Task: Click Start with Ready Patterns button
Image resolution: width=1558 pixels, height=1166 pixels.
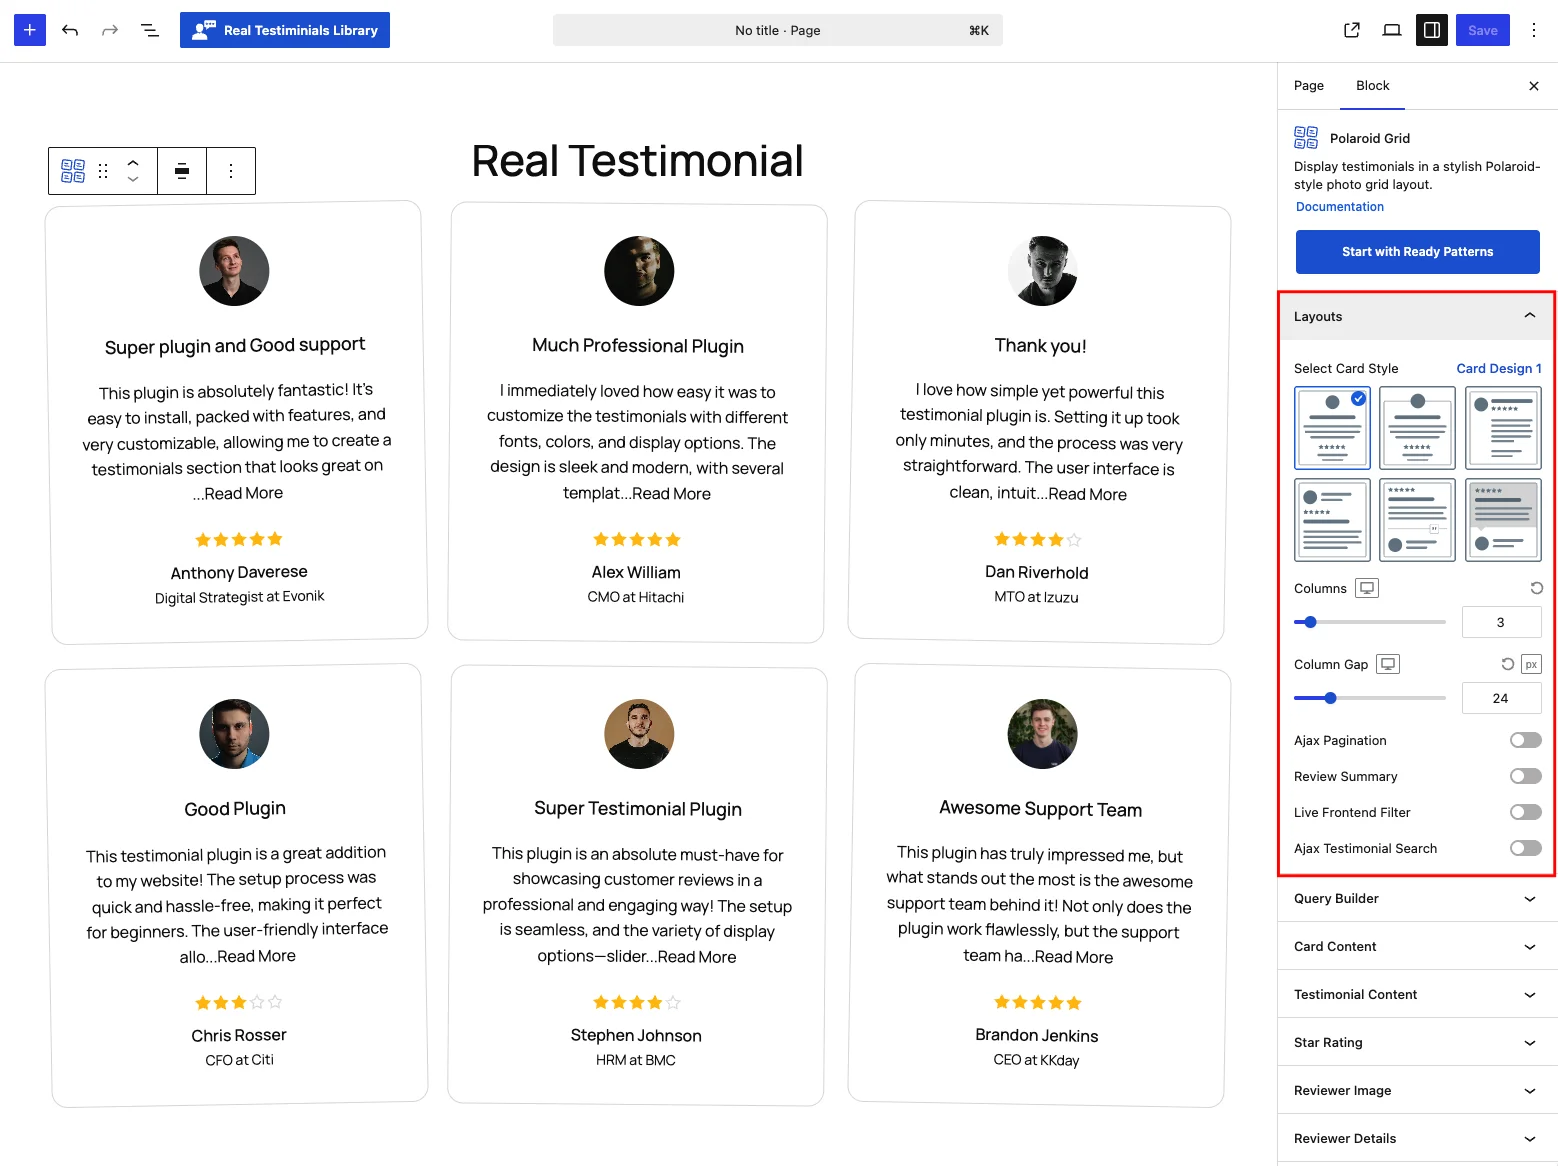Action: (x=1418, y=252)
